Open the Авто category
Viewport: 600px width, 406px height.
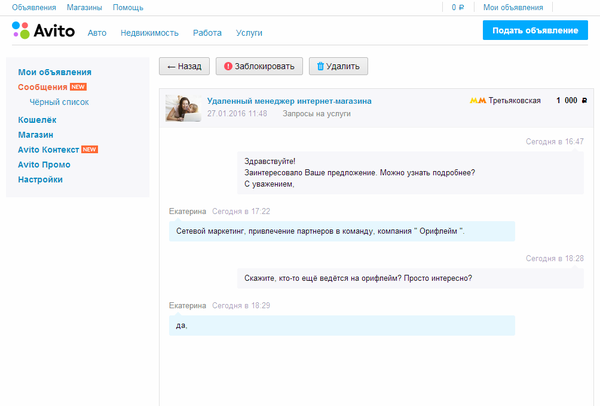(x=97, y=33)
